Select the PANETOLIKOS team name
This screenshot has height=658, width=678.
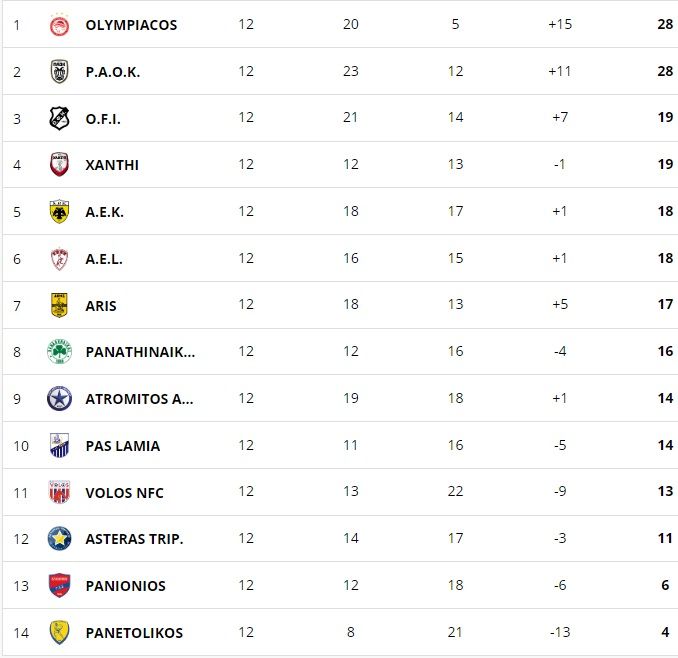click(134, 633)
